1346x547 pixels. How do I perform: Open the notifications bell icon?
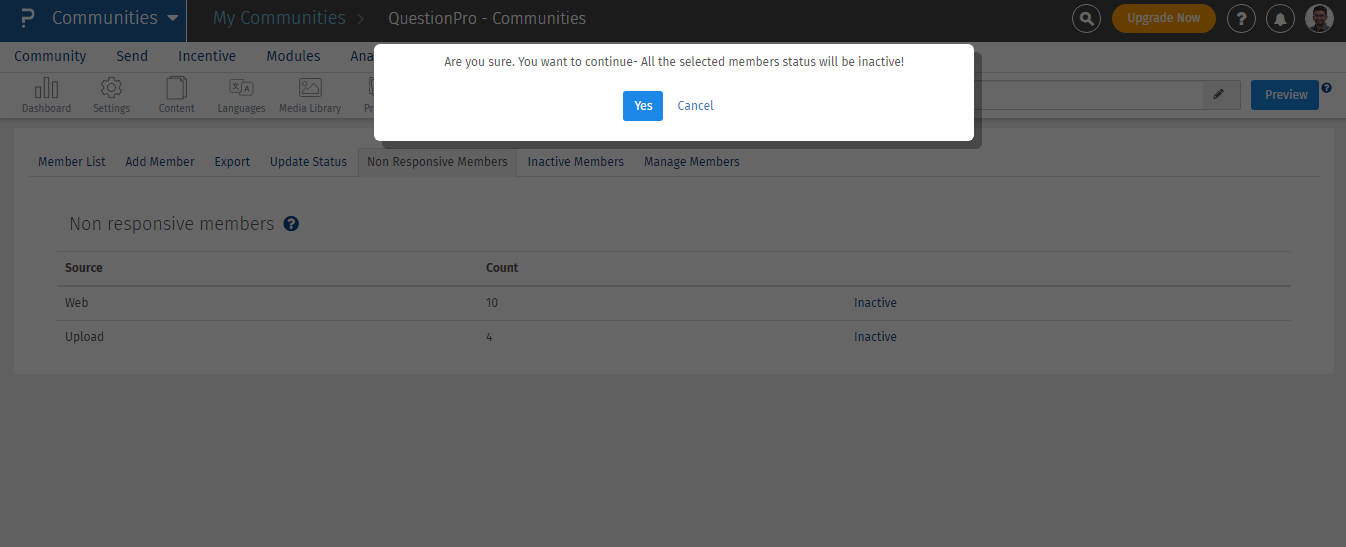(1280, 18)
